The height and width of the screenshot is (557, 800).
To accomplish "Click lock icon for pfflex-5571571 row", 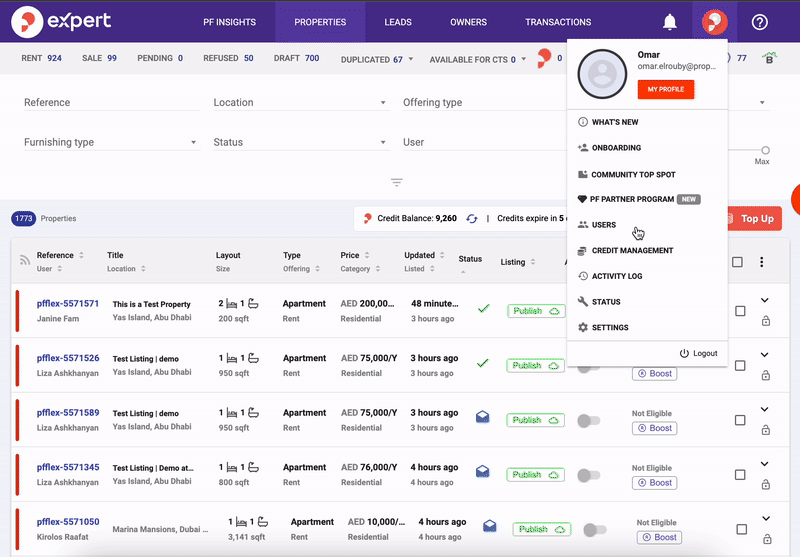I will pos(765,321).
